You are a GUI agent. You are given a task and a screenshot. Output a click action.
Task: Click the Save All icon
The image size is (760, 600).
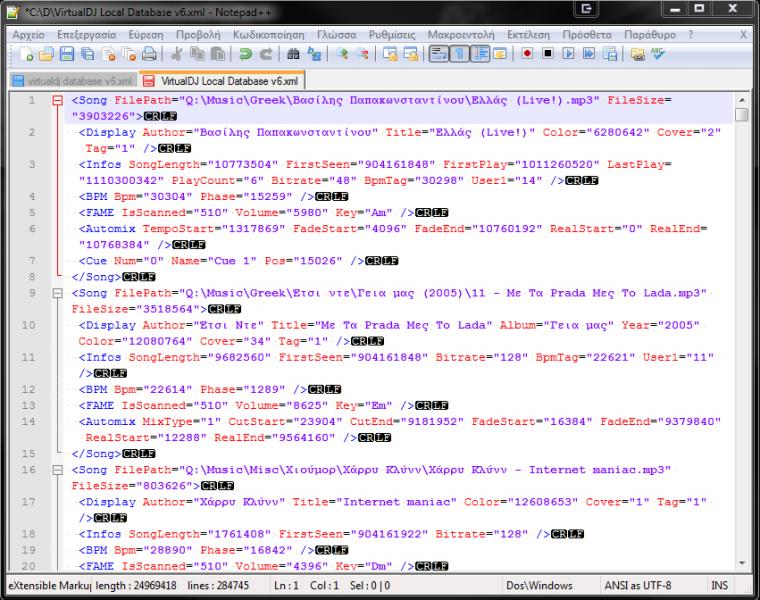point(88,54)
